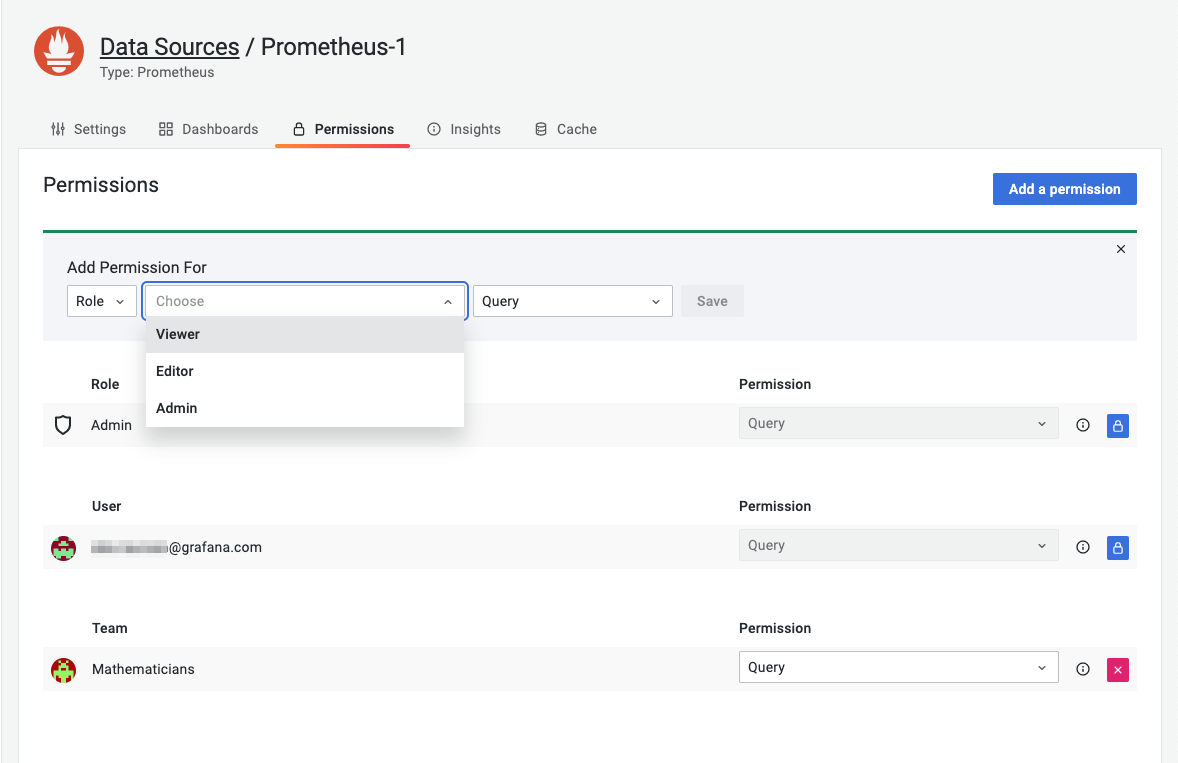This screenshot has height=763, width=1178.
Task: Close the Add Permission For panel
Action: tap(1120, 249)
